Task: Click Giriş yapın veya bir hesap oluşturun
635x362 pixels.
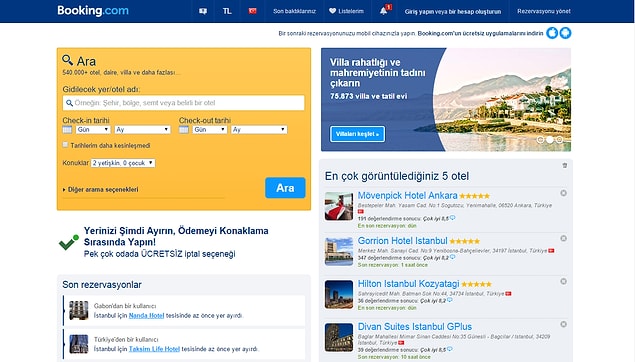Action: pos(453,11)
